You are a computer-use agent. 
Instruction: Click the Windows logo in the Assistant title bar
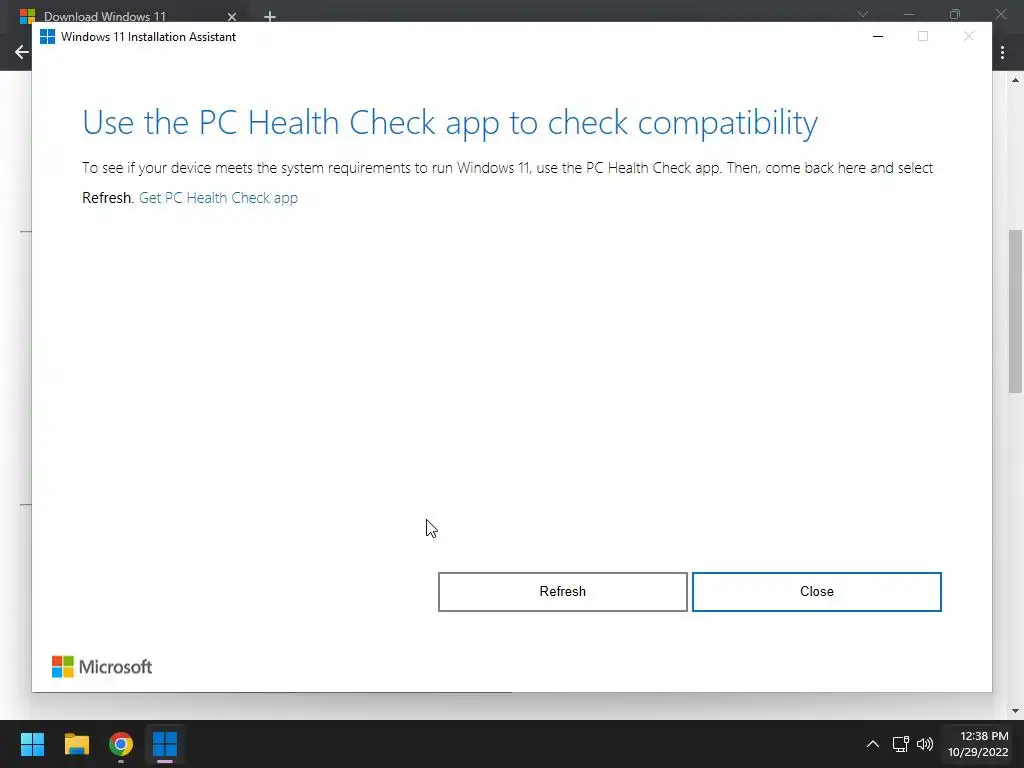click(47, 37)
